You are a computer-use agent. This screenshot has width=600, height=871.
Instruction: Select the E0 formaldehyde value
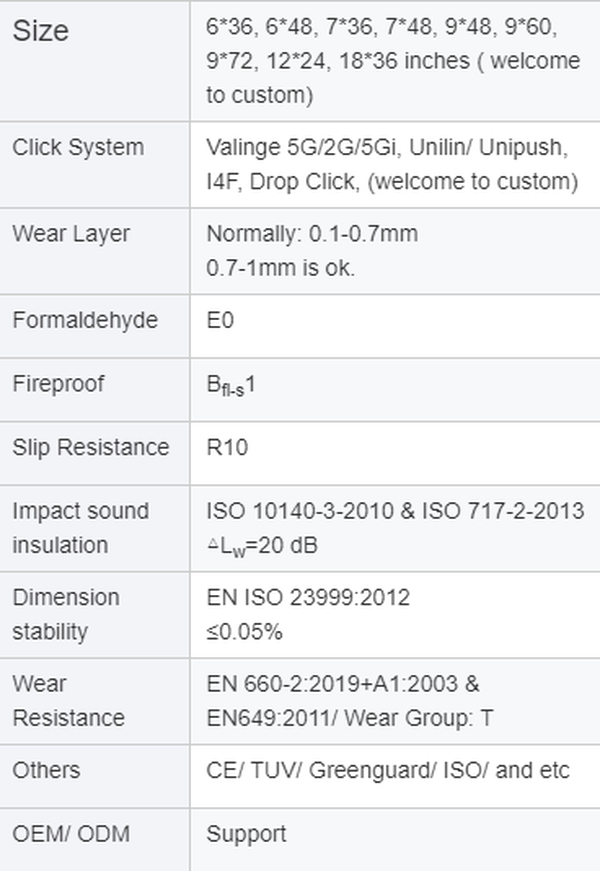pos(219,320)
